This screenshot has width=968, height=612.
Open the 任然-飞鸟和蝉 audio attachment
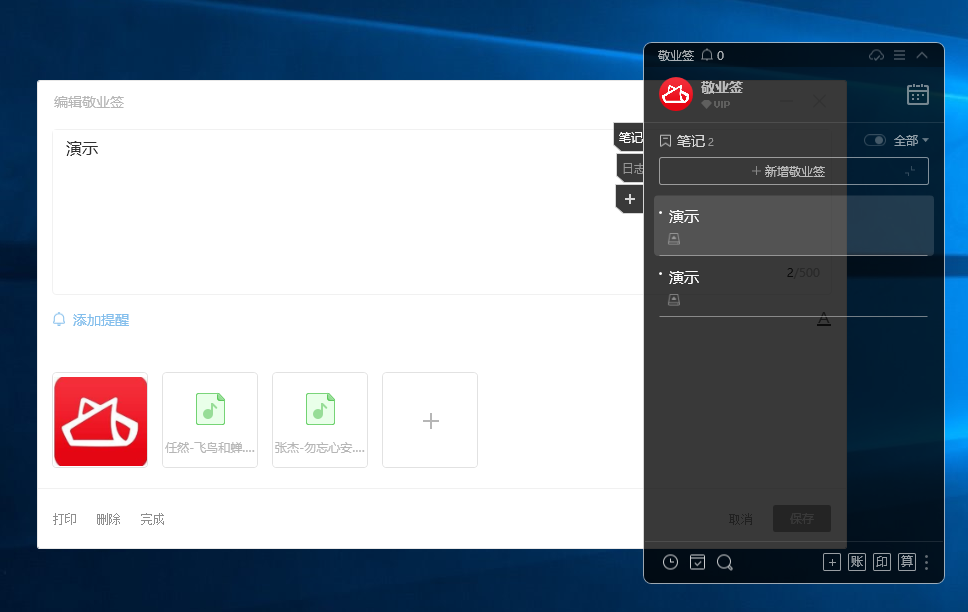tap(210, 421)
